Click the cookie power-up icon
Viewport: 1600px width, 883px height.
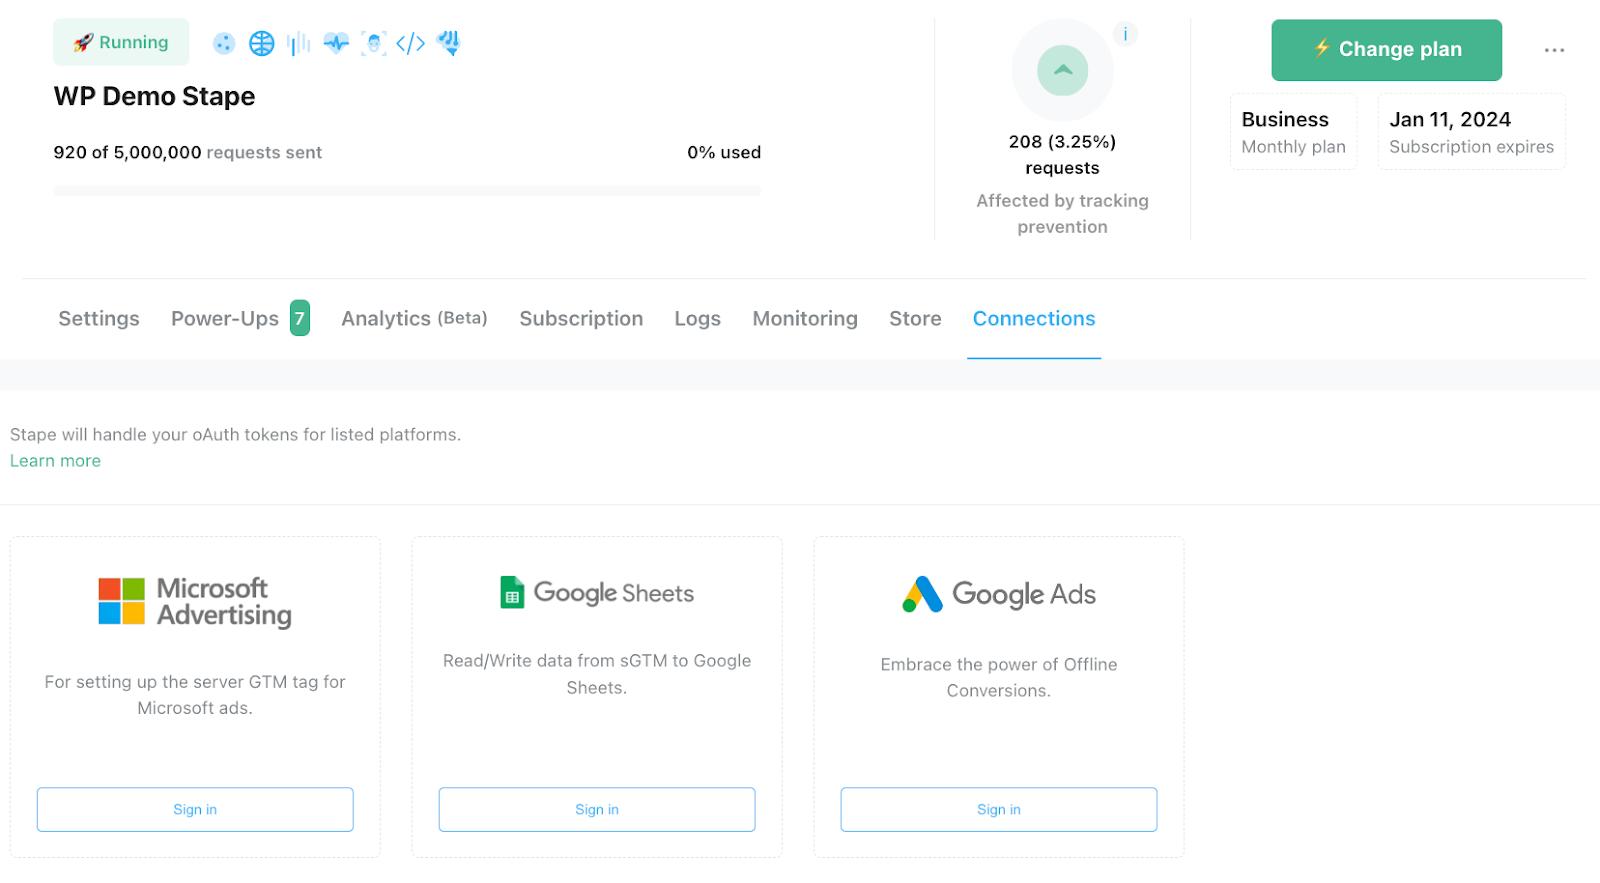click(x=224, y=43)
